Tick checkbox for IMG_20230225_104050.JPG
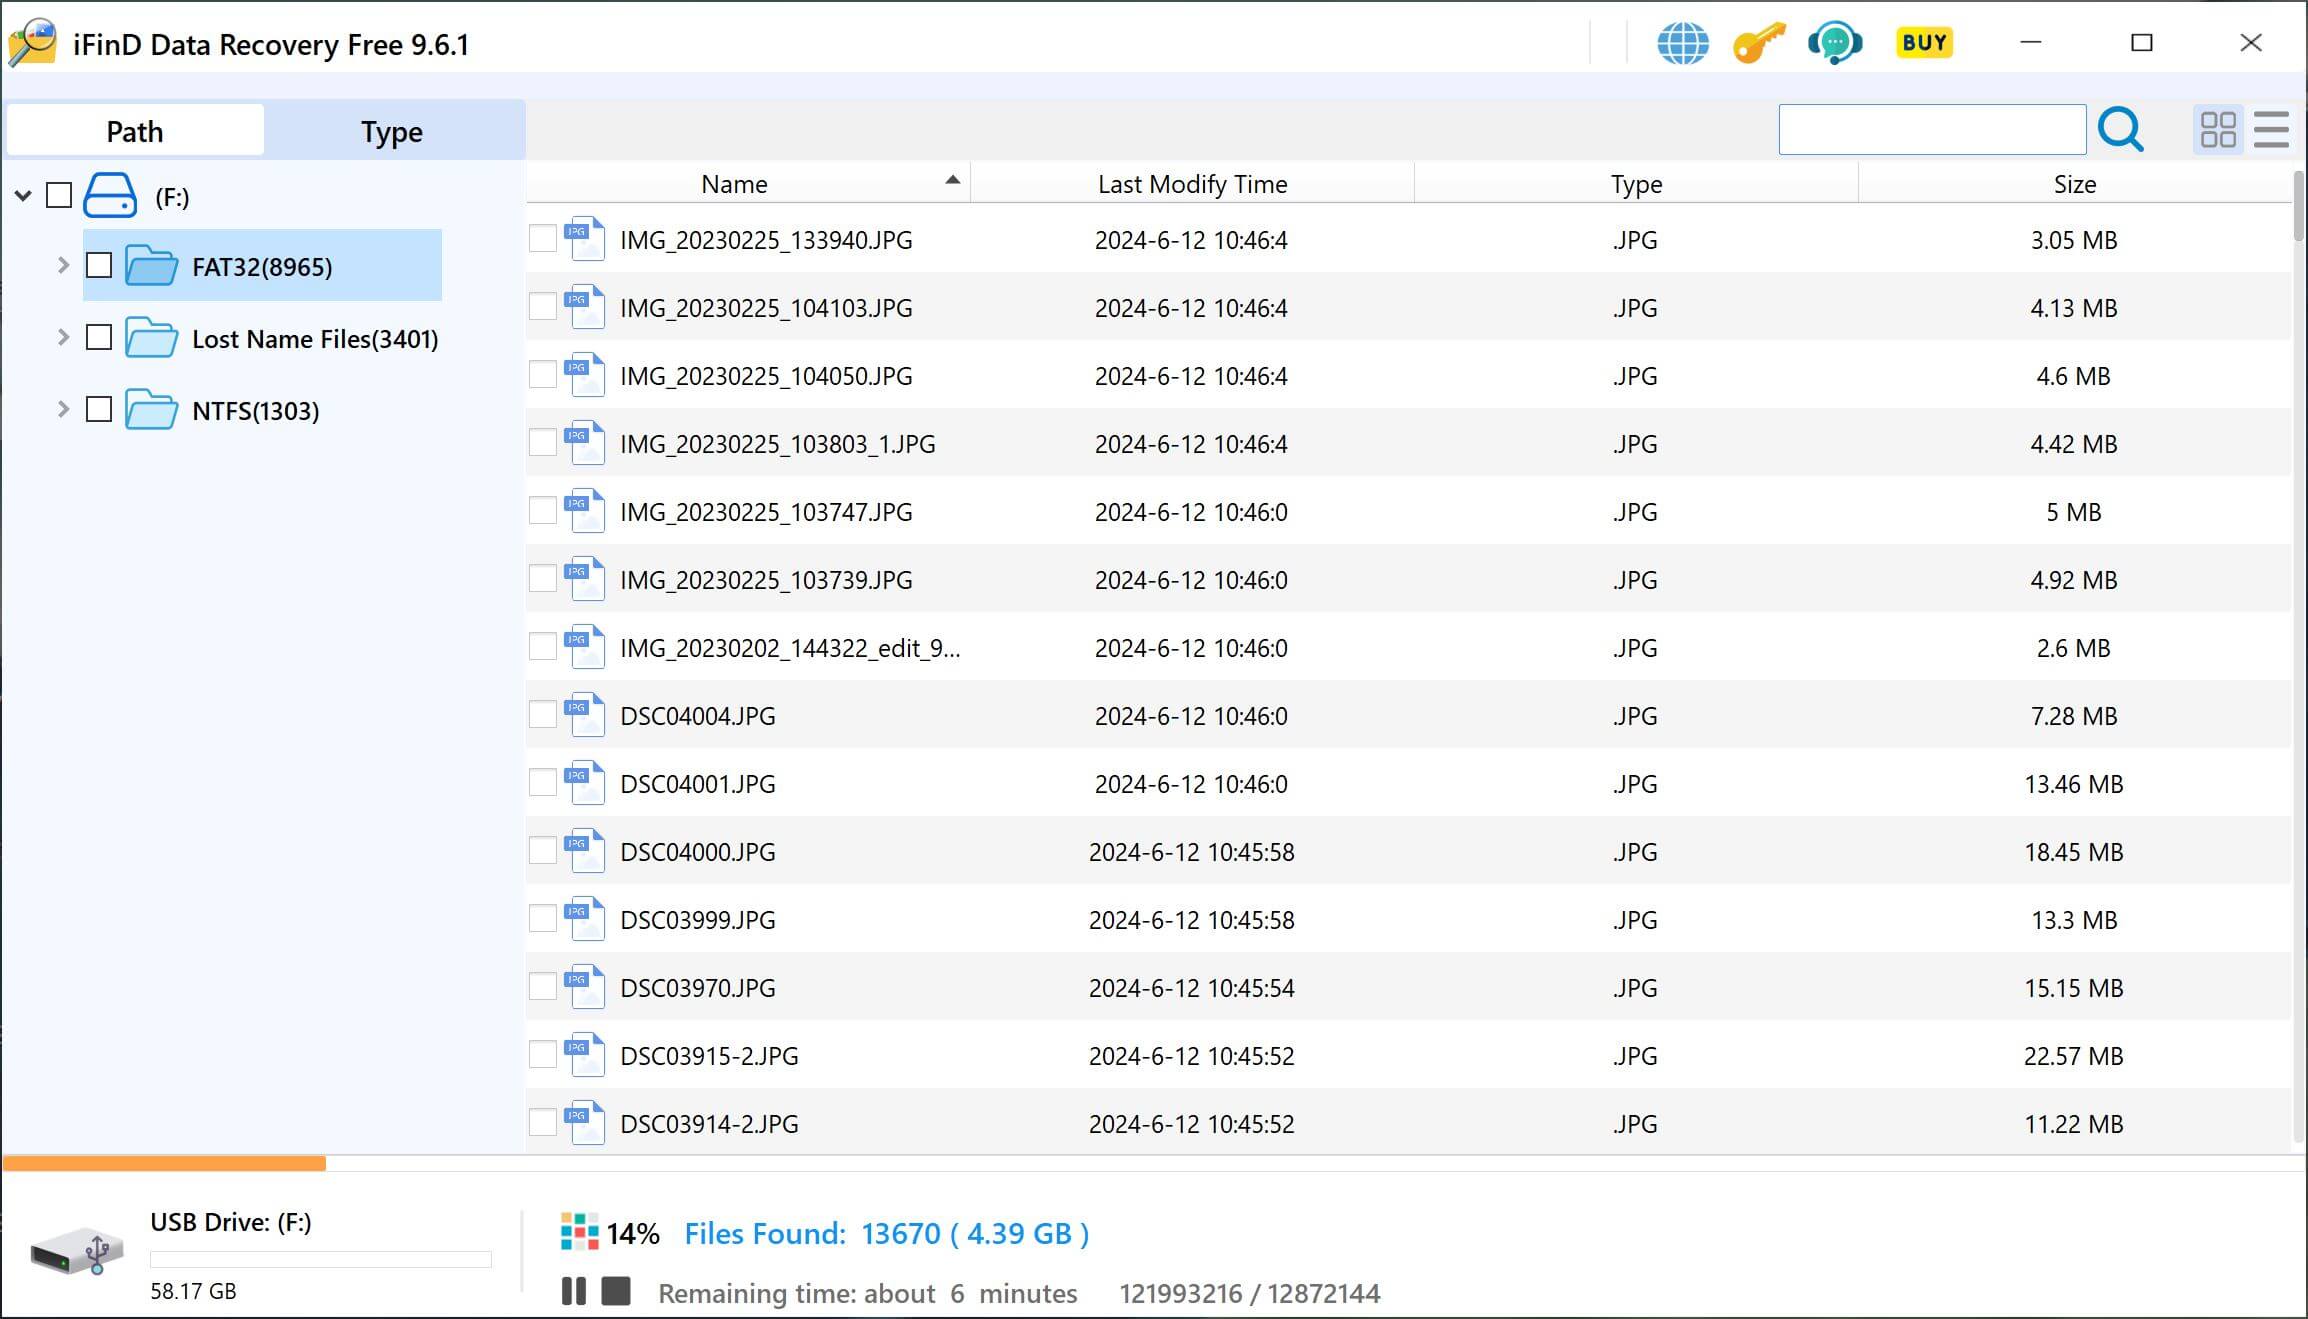 (542, 375)
